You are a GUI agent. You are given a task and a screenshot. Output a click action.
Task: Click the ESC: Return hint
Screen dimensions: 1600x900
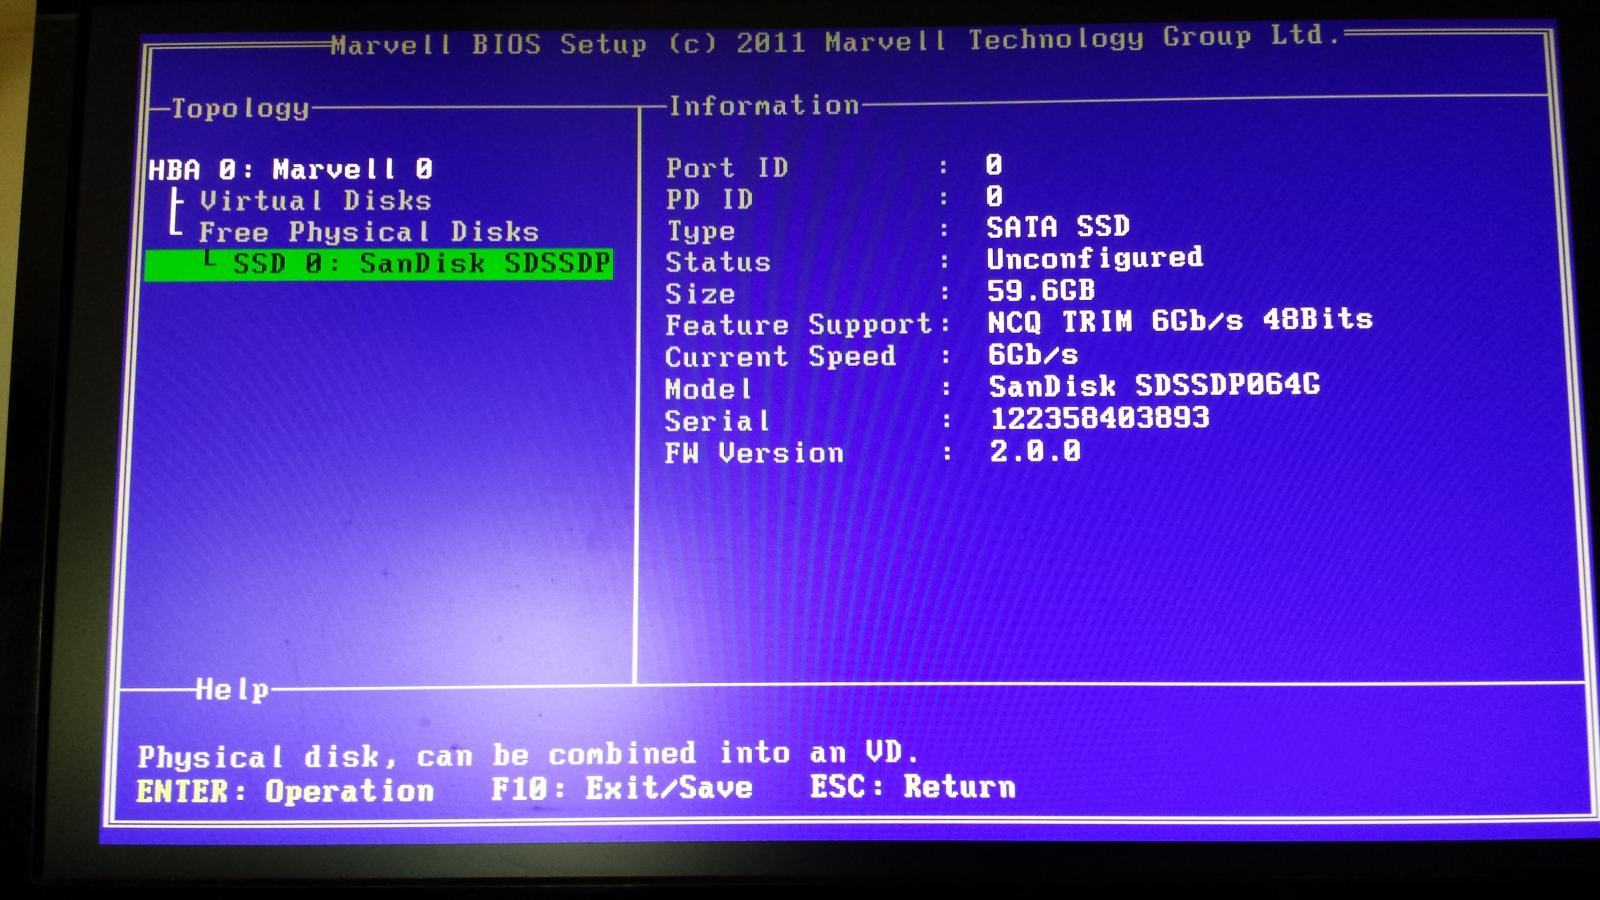click(912, 786)
